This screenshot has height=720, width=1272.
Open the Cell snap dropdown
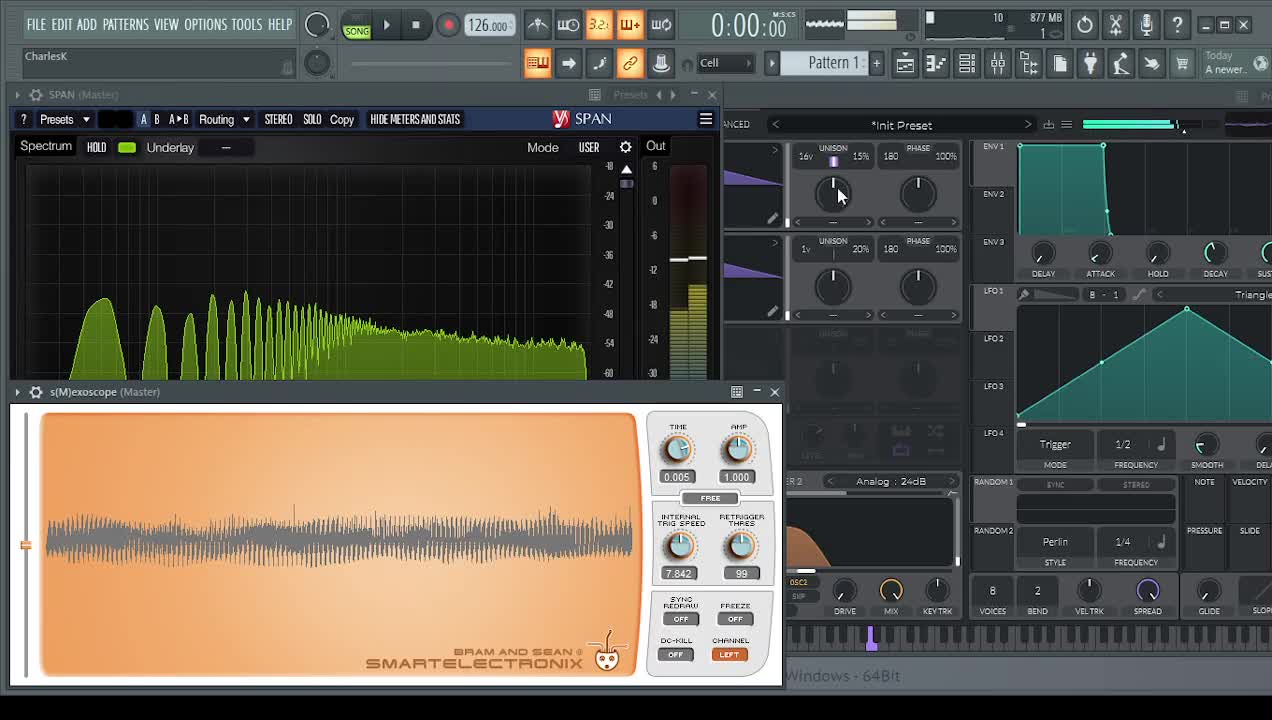click(726, 63)
